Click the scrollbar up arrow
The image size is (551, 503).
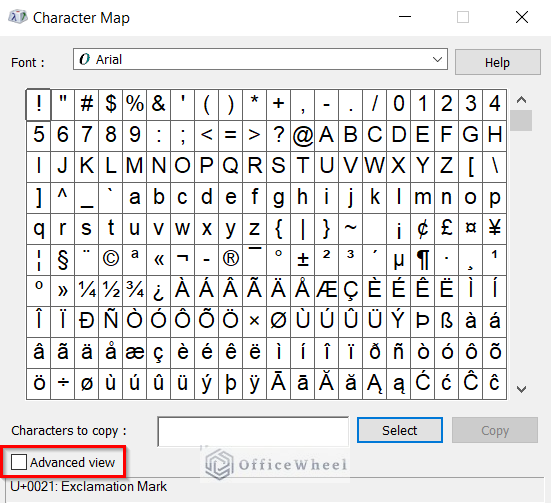tap(521, 100)
